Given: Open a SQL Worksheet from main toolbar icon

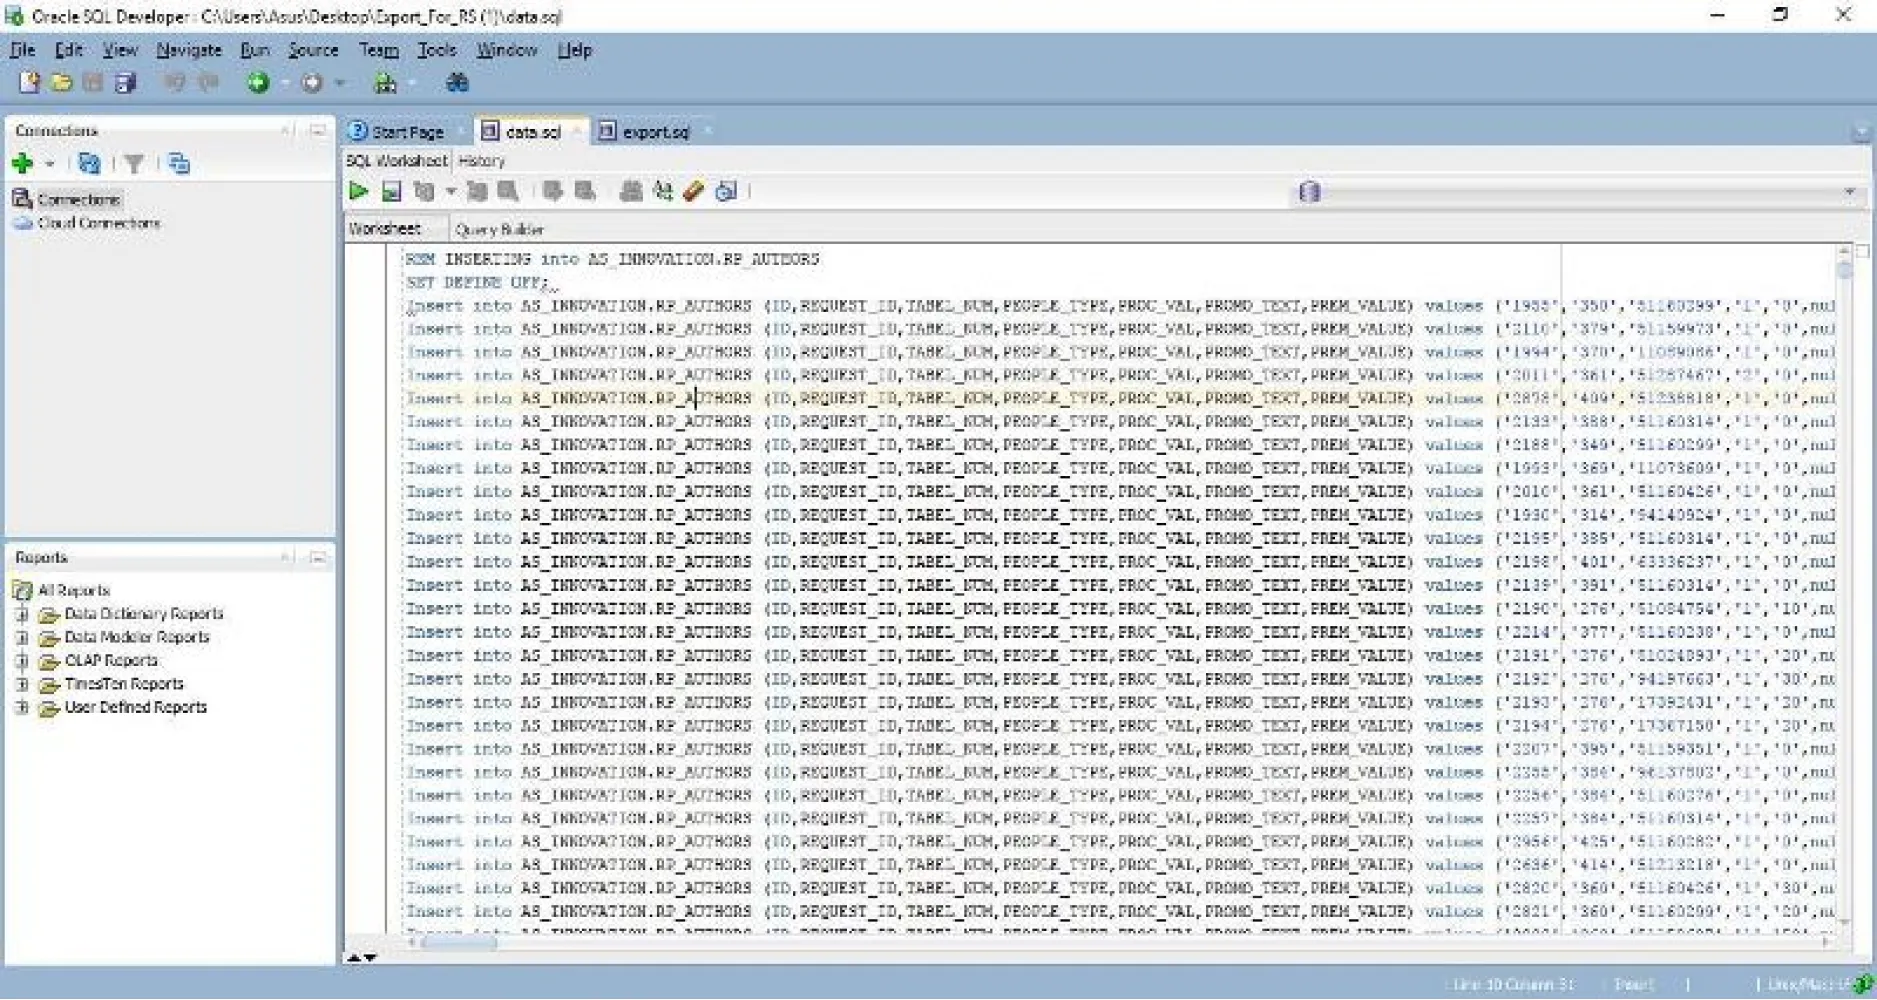Looking at the screenshot, I should [x=385, y=83].
